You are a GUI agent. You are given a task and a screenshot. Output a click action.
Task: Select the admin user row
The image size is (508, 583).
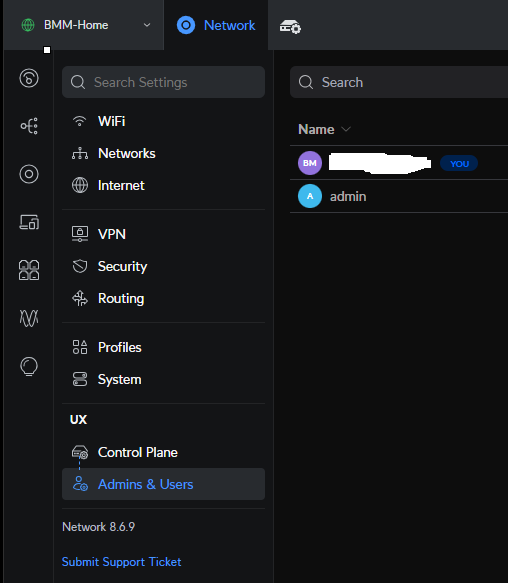coord(399,196)
